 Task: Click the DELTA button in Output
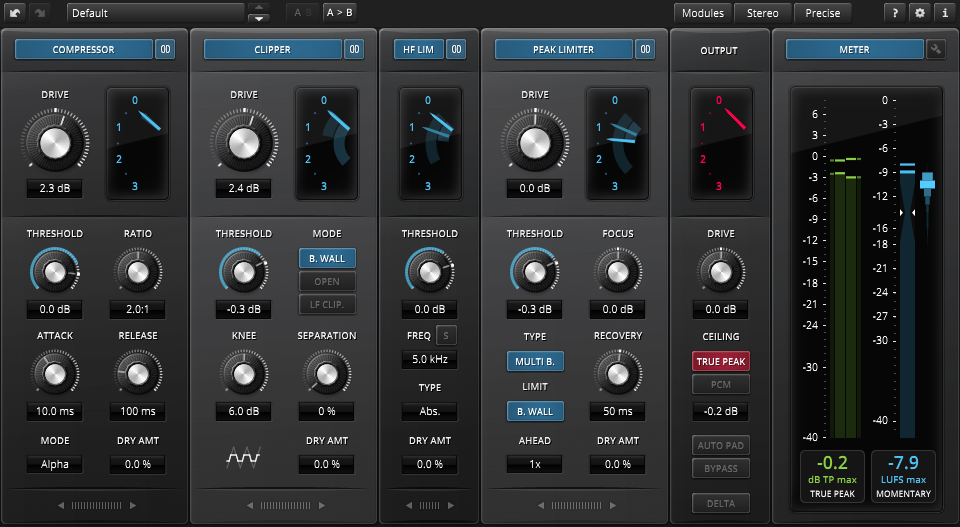(x=719, y=503)
